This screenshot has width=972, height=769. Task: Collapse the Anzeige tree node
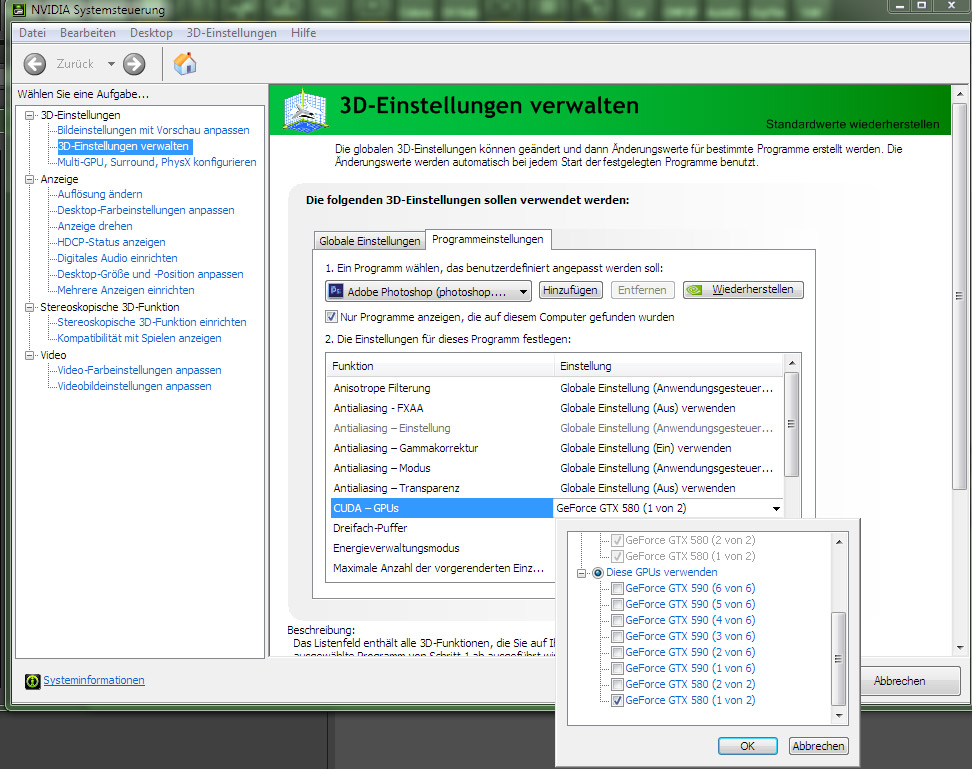click(x=29, y=179)
